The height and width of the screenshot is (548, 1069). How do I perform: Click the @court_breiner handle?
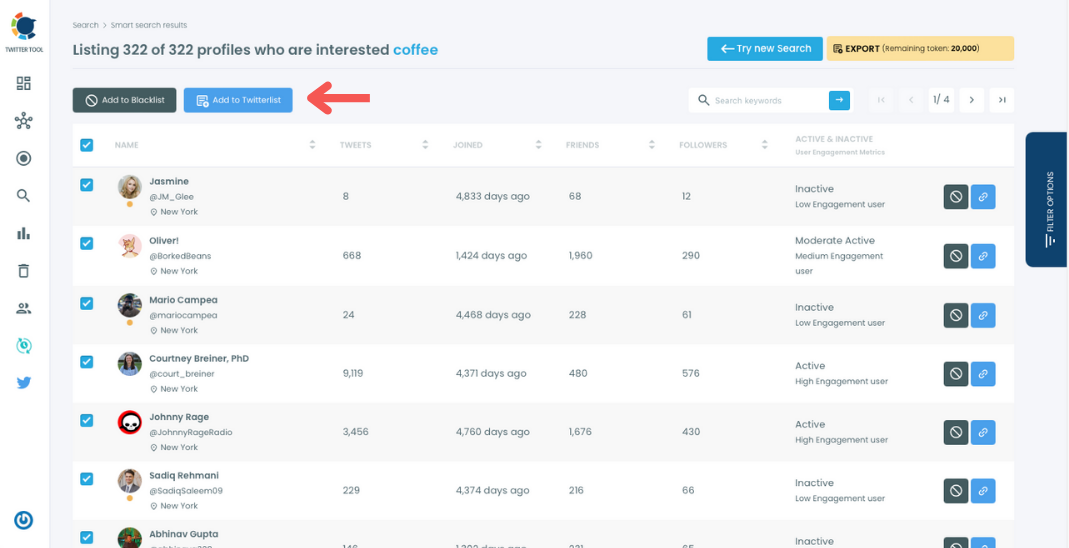[x=182, y=374]
